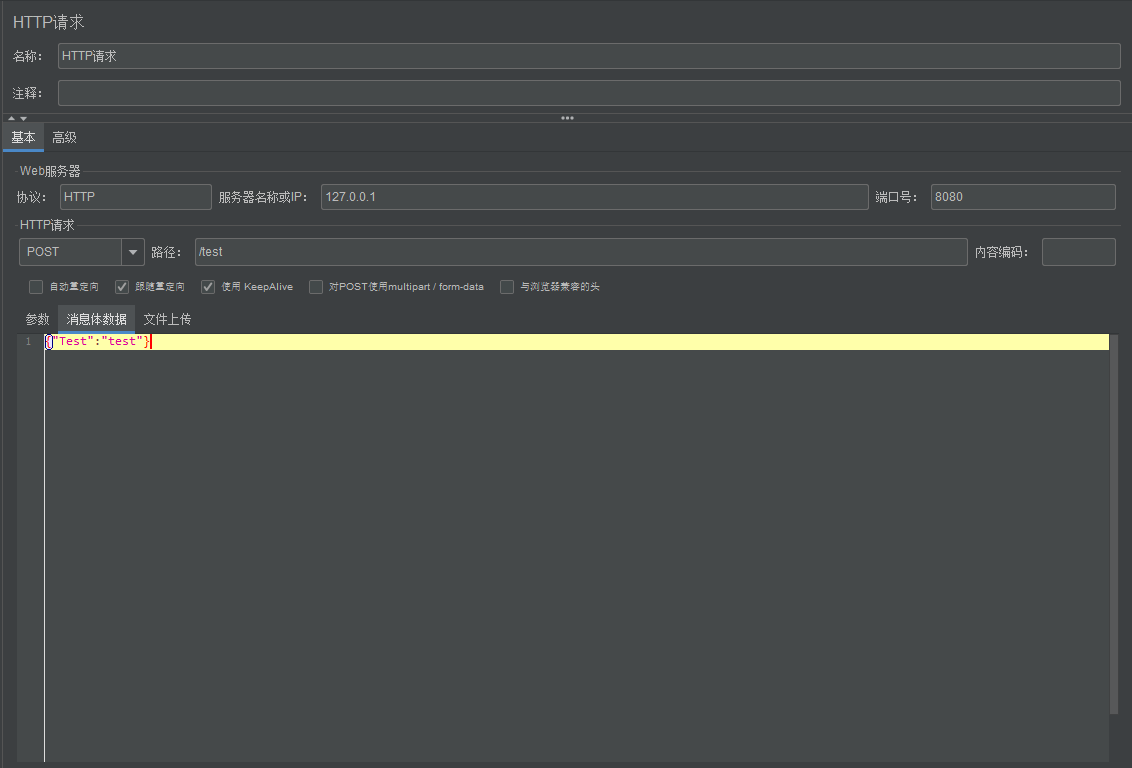The width and height of the screenshot is (1132, 768).
Task: Uncheck the 跟随重定向 checkbox
Action: (x=122, y=287)
